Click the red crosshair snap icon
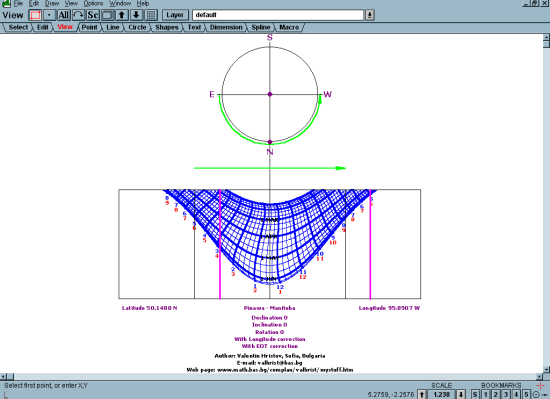The height and width of the screenshot is (399, 550). [x=540, y=386]
